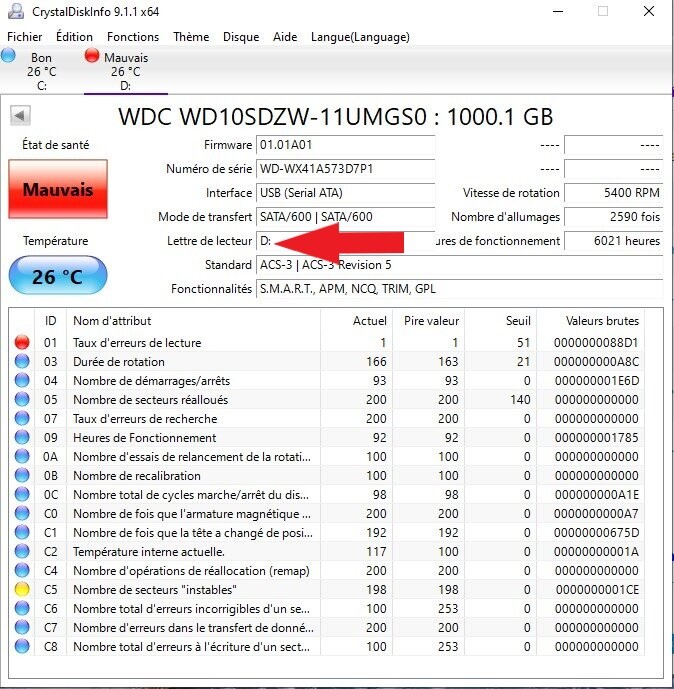
Task: Open the Fonctions menu
Action: [x=133, y=37]
